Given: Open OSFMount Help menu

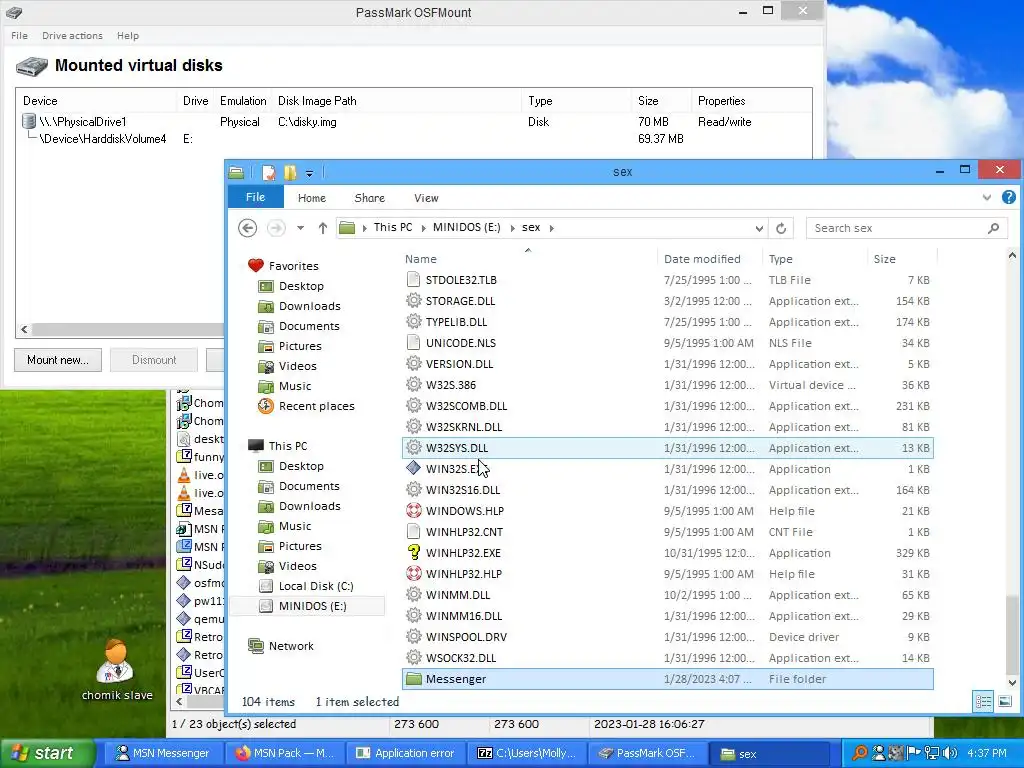Looking at the screenshot, I should (127, 35).
